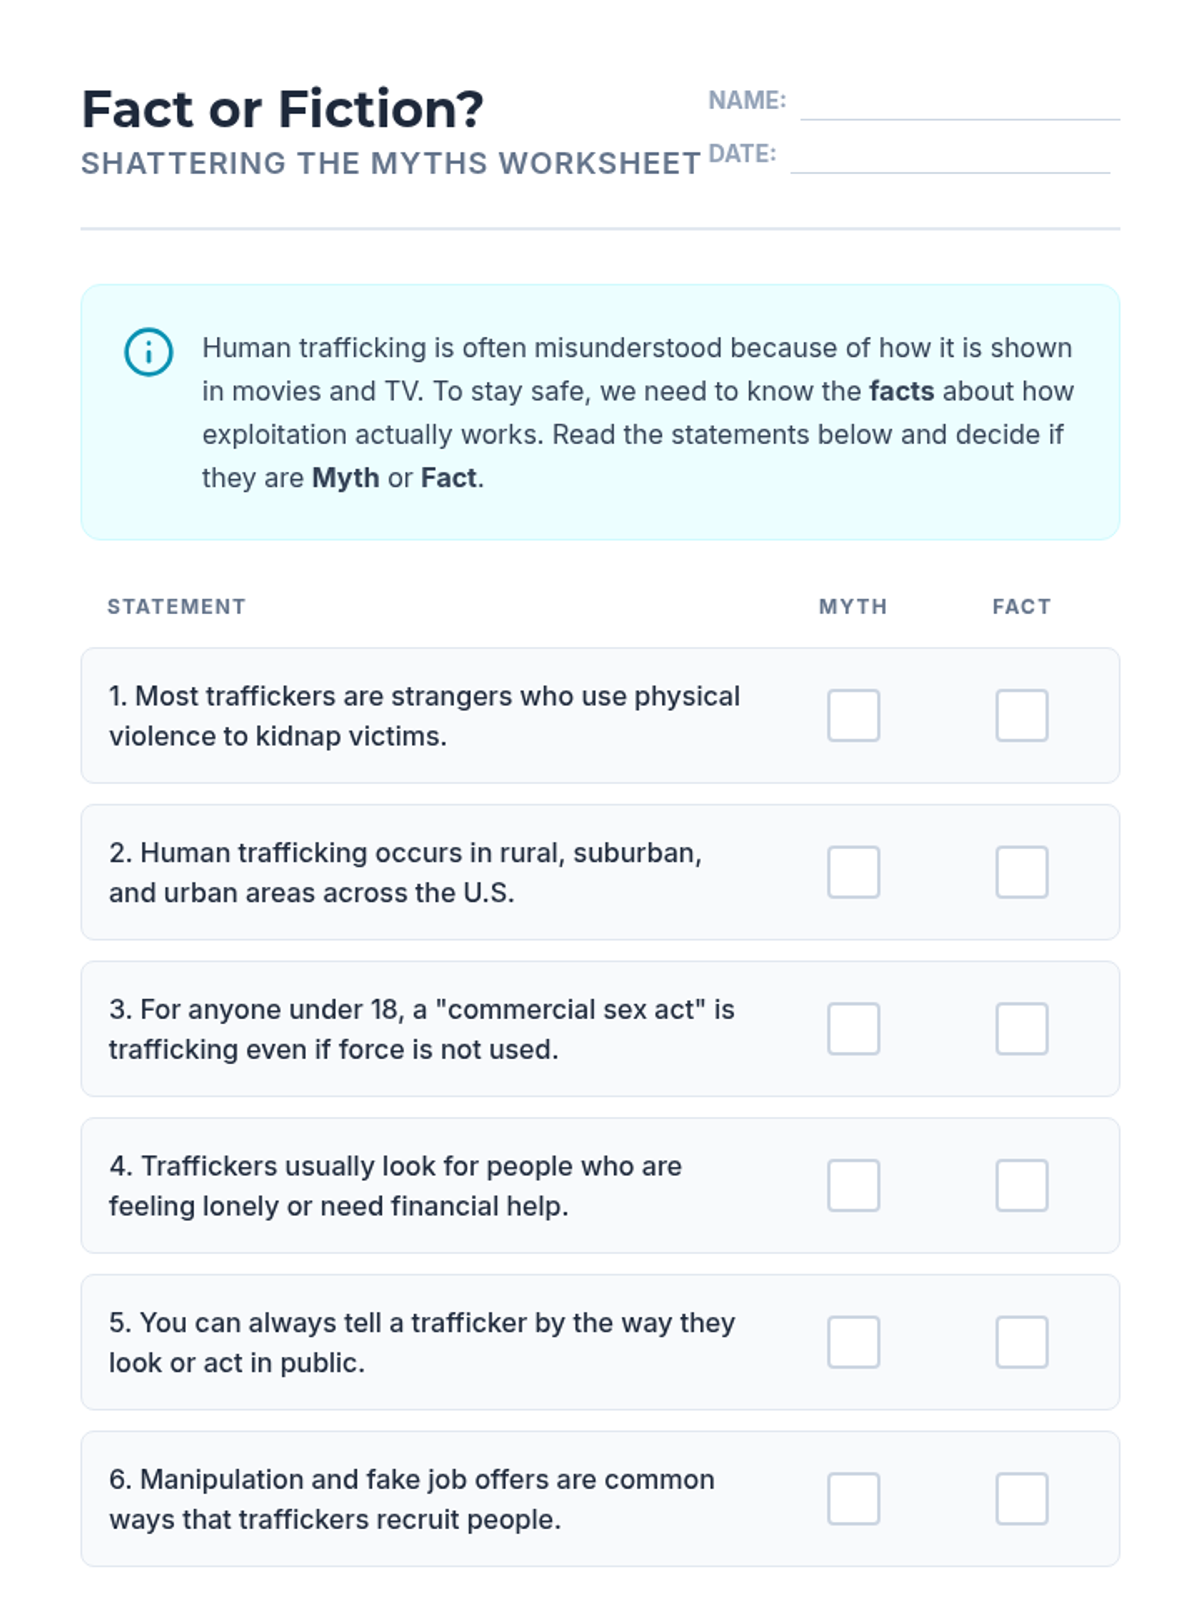Viewport: 1200px width, 1600px height.
Task: Click the DATE input line
Action: pyautogui.click(x=950, y=157)
